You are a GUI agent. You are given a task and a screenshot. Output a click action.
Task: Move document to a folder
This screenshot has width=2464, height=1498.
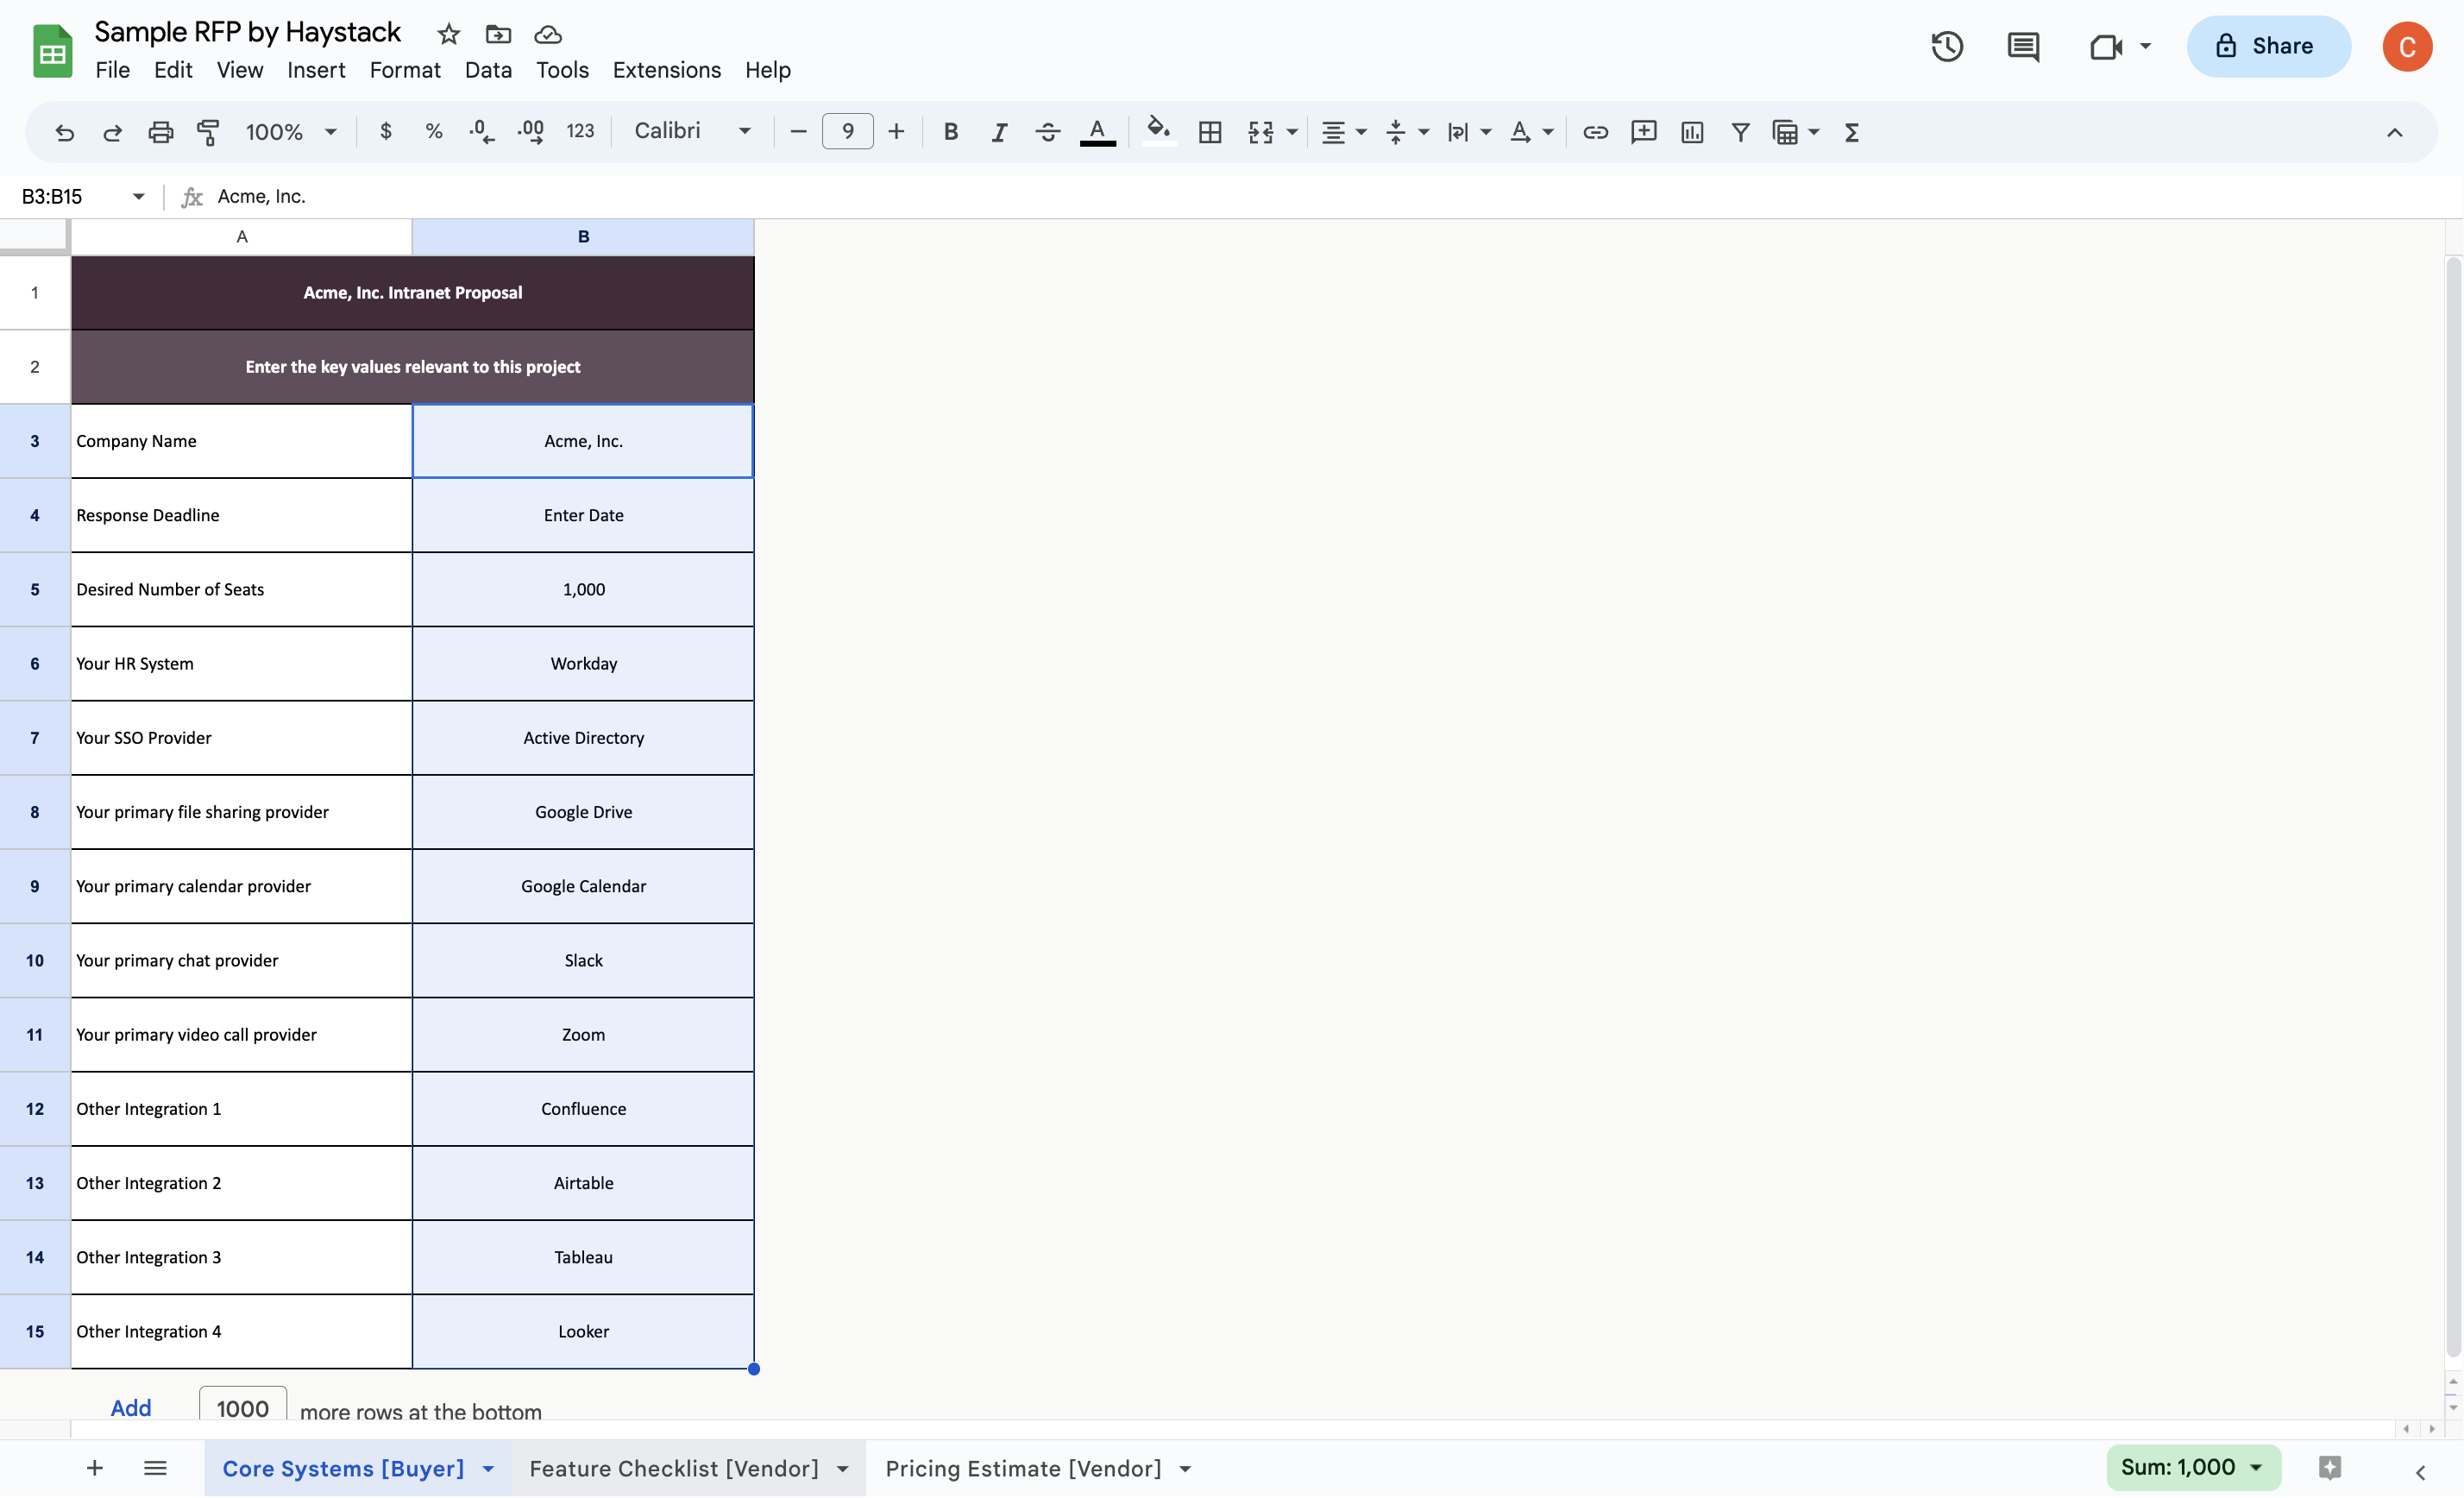tap(498, 35)
